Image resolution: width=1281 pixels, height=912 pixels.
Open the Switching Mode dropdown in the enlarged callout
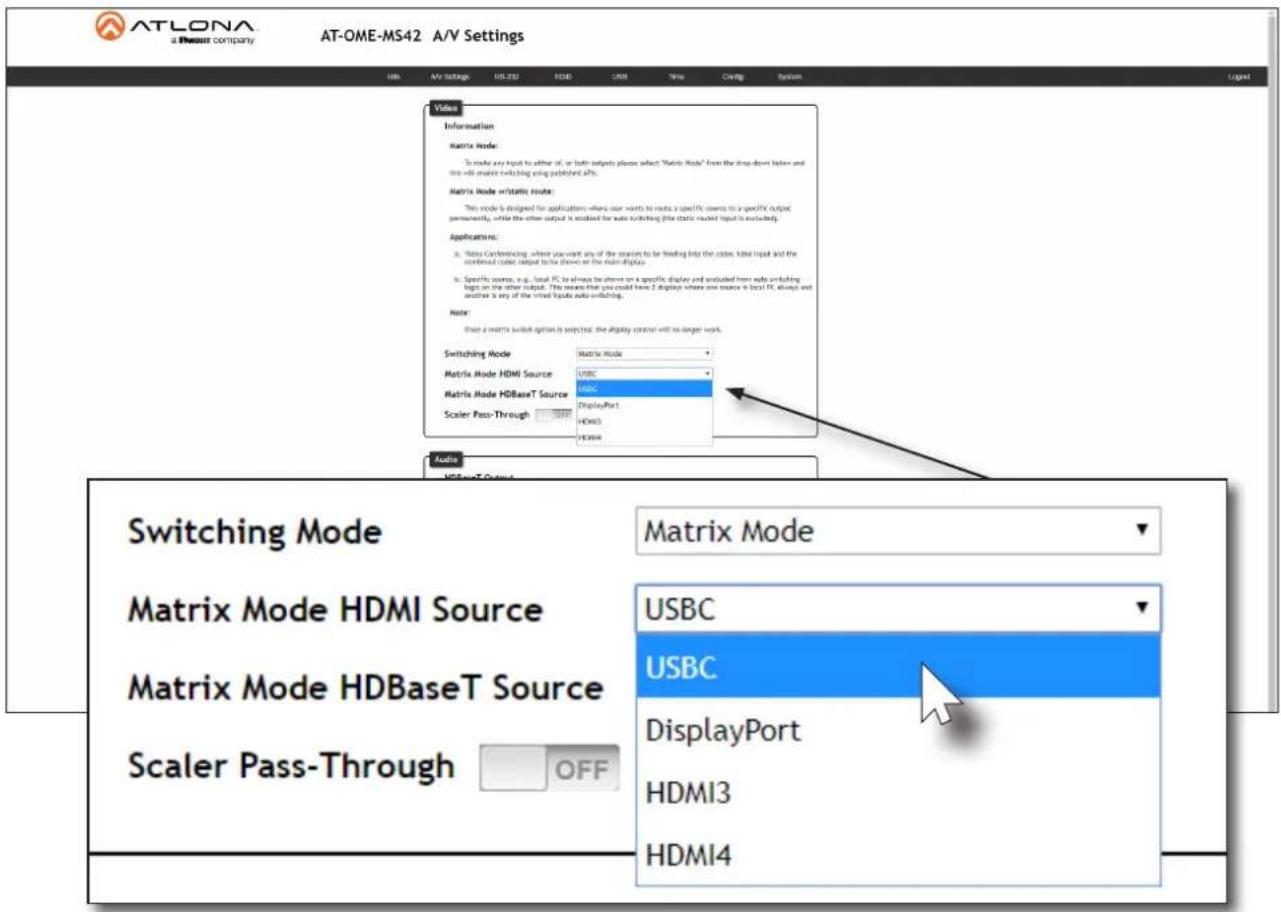coord(898,531)
